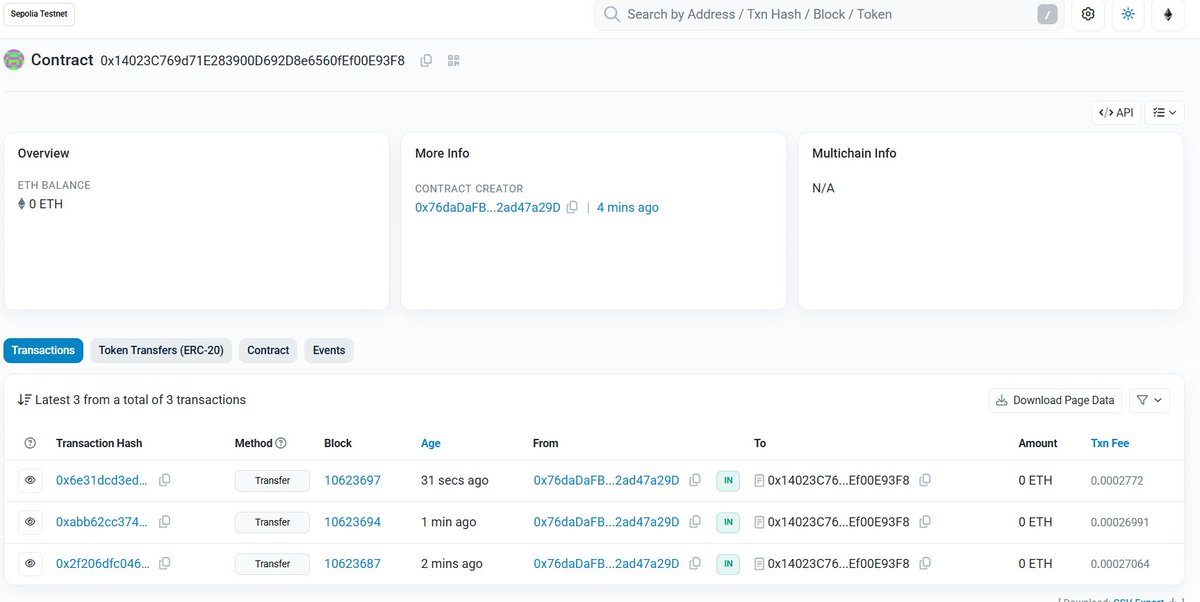1200x602 pixels.
Task: Toggle the Txn Fee column header
Action: pos(1110,443)
